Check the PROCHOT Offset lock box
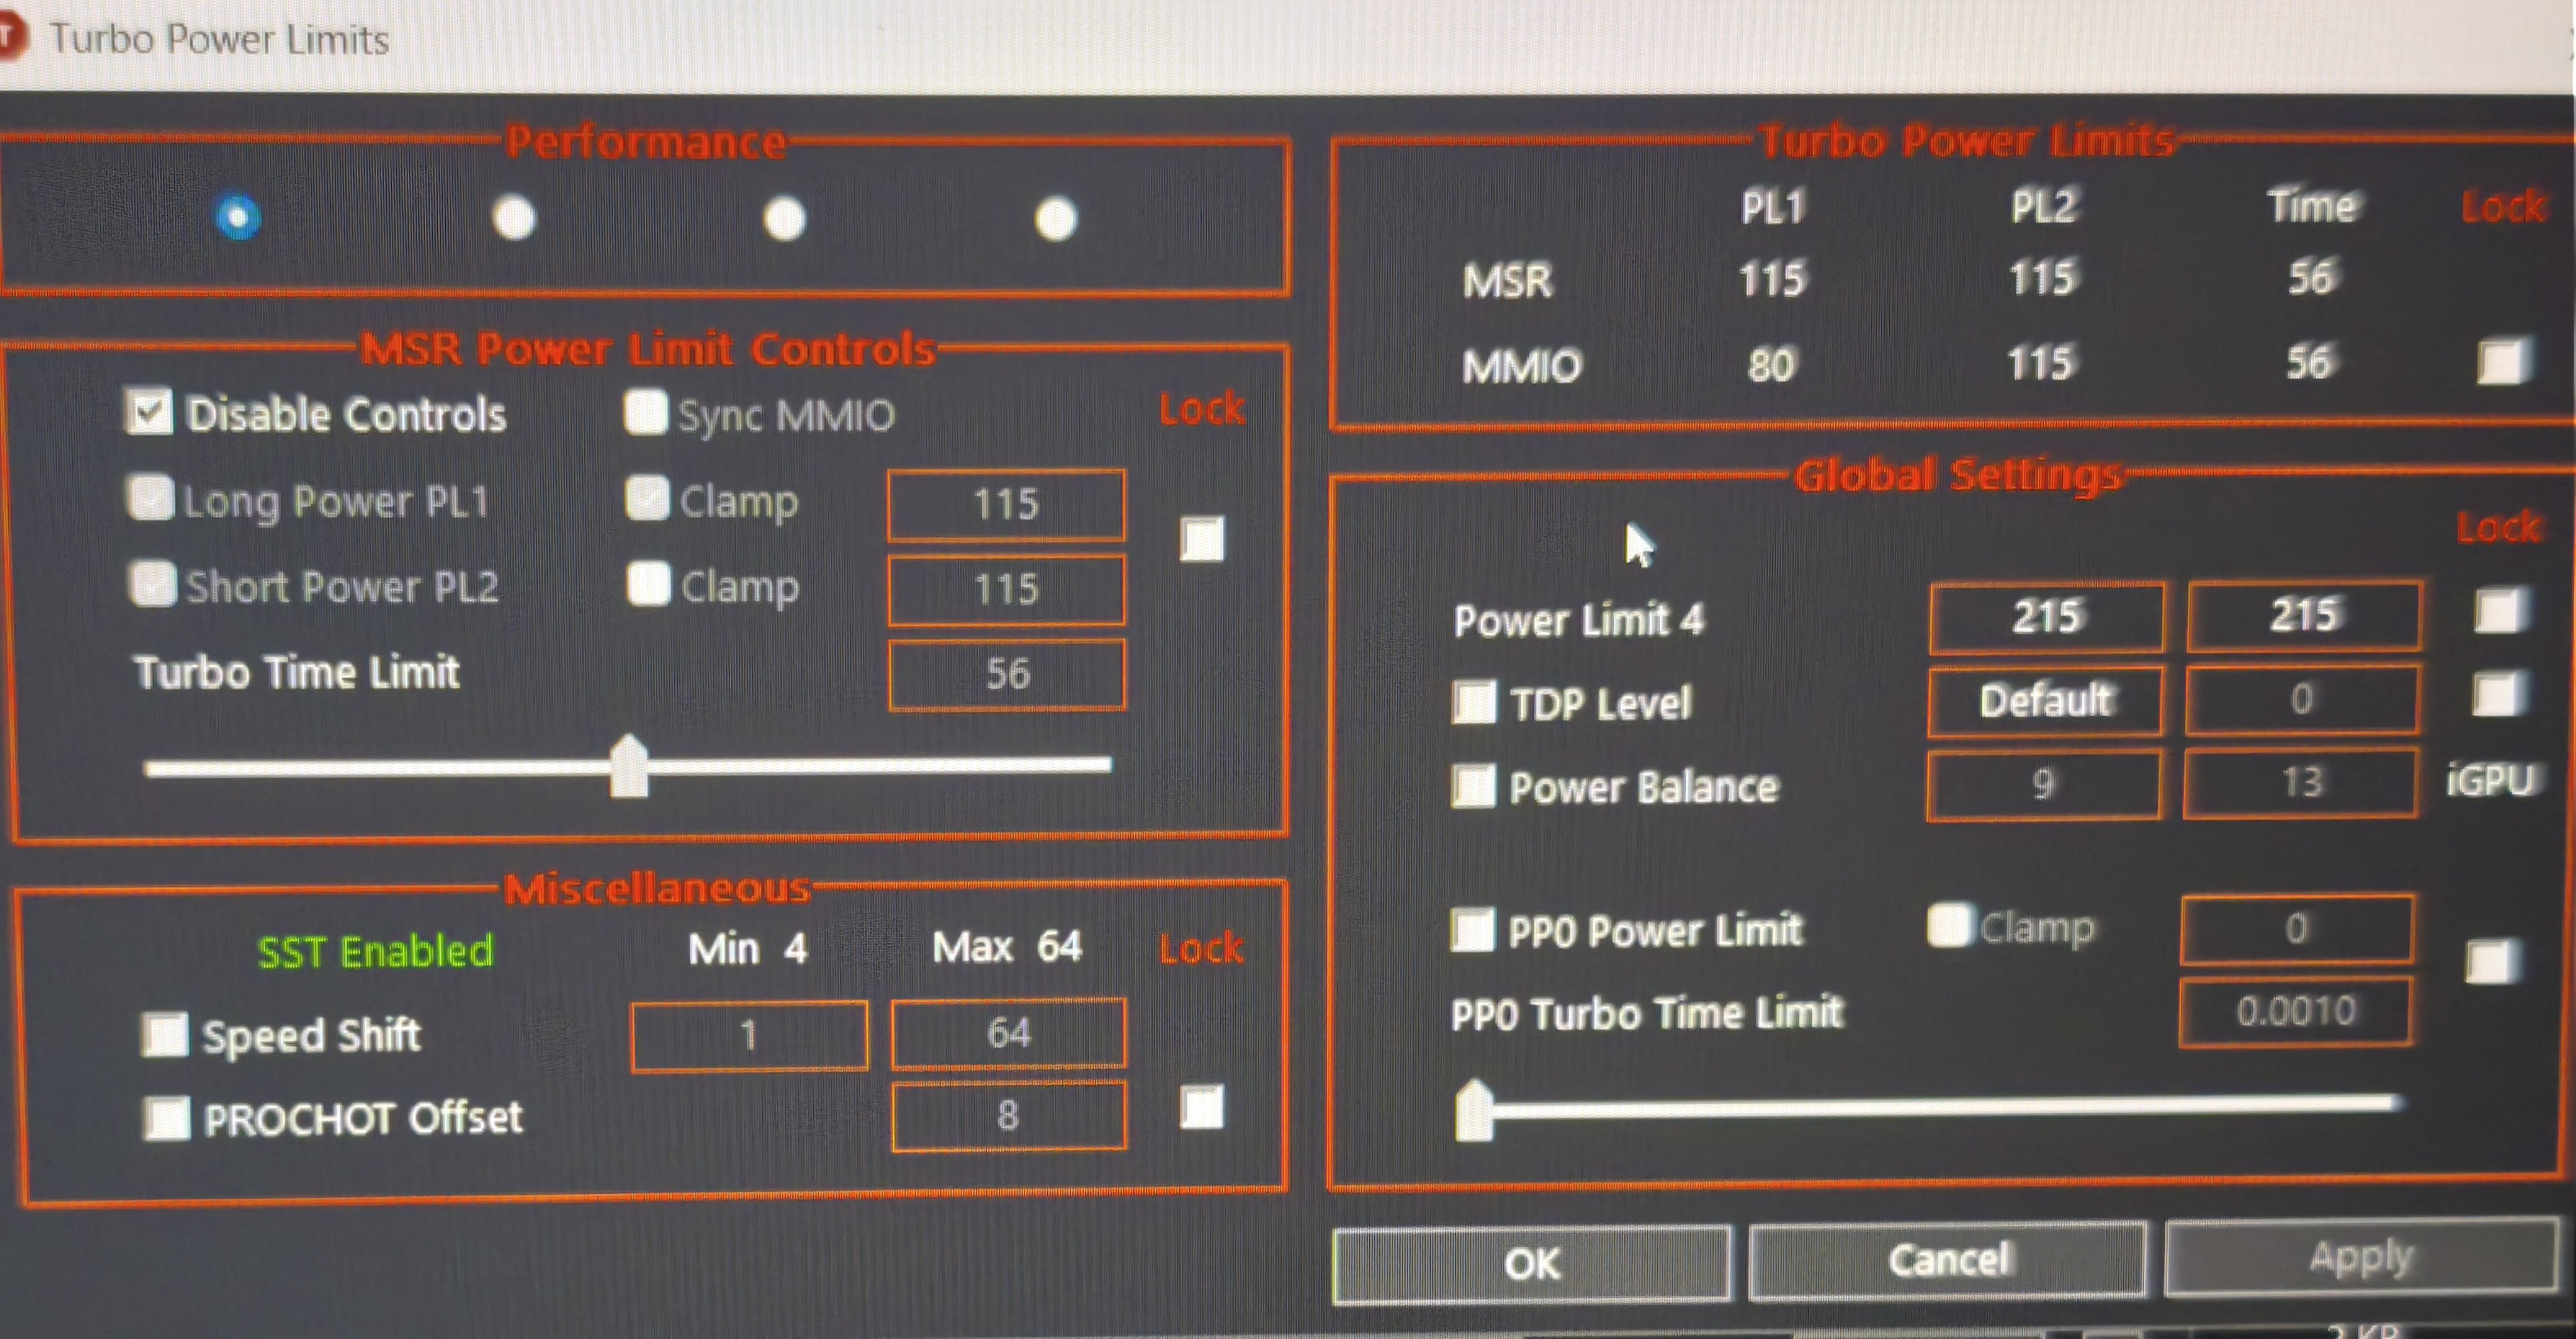Image resolution: width=2576 pixels, height=1339 pixels. click(1202, 1108)
